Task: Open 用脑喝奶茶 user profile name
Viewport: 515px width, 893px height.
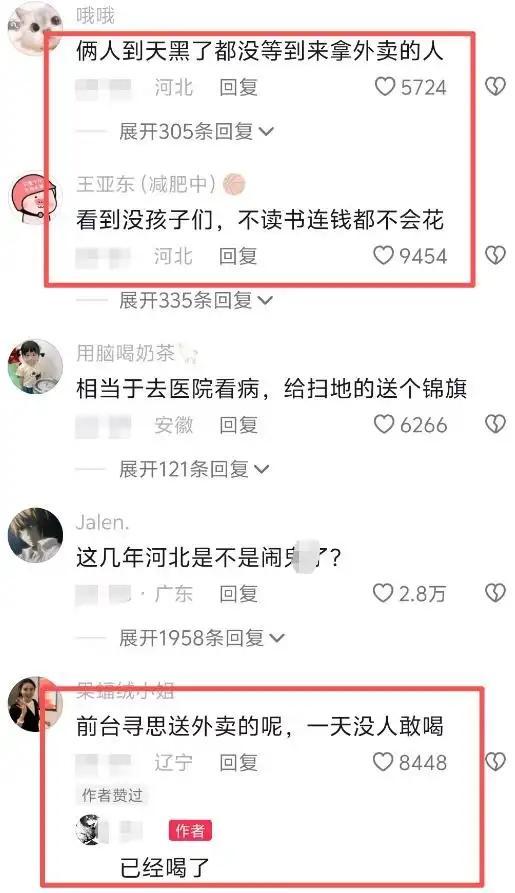Action: click(125, 353)
